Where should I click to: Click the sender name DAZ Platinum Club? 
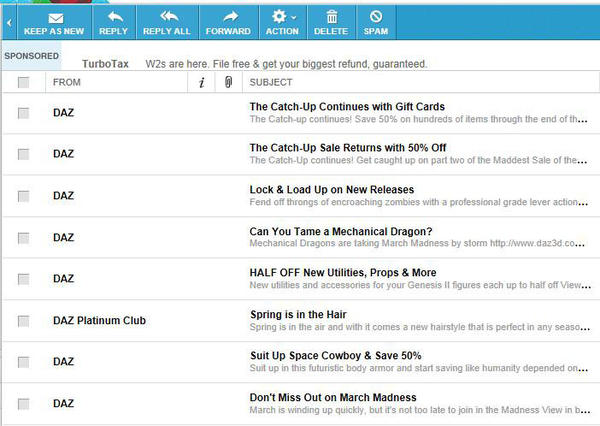(x=99, y=321)
